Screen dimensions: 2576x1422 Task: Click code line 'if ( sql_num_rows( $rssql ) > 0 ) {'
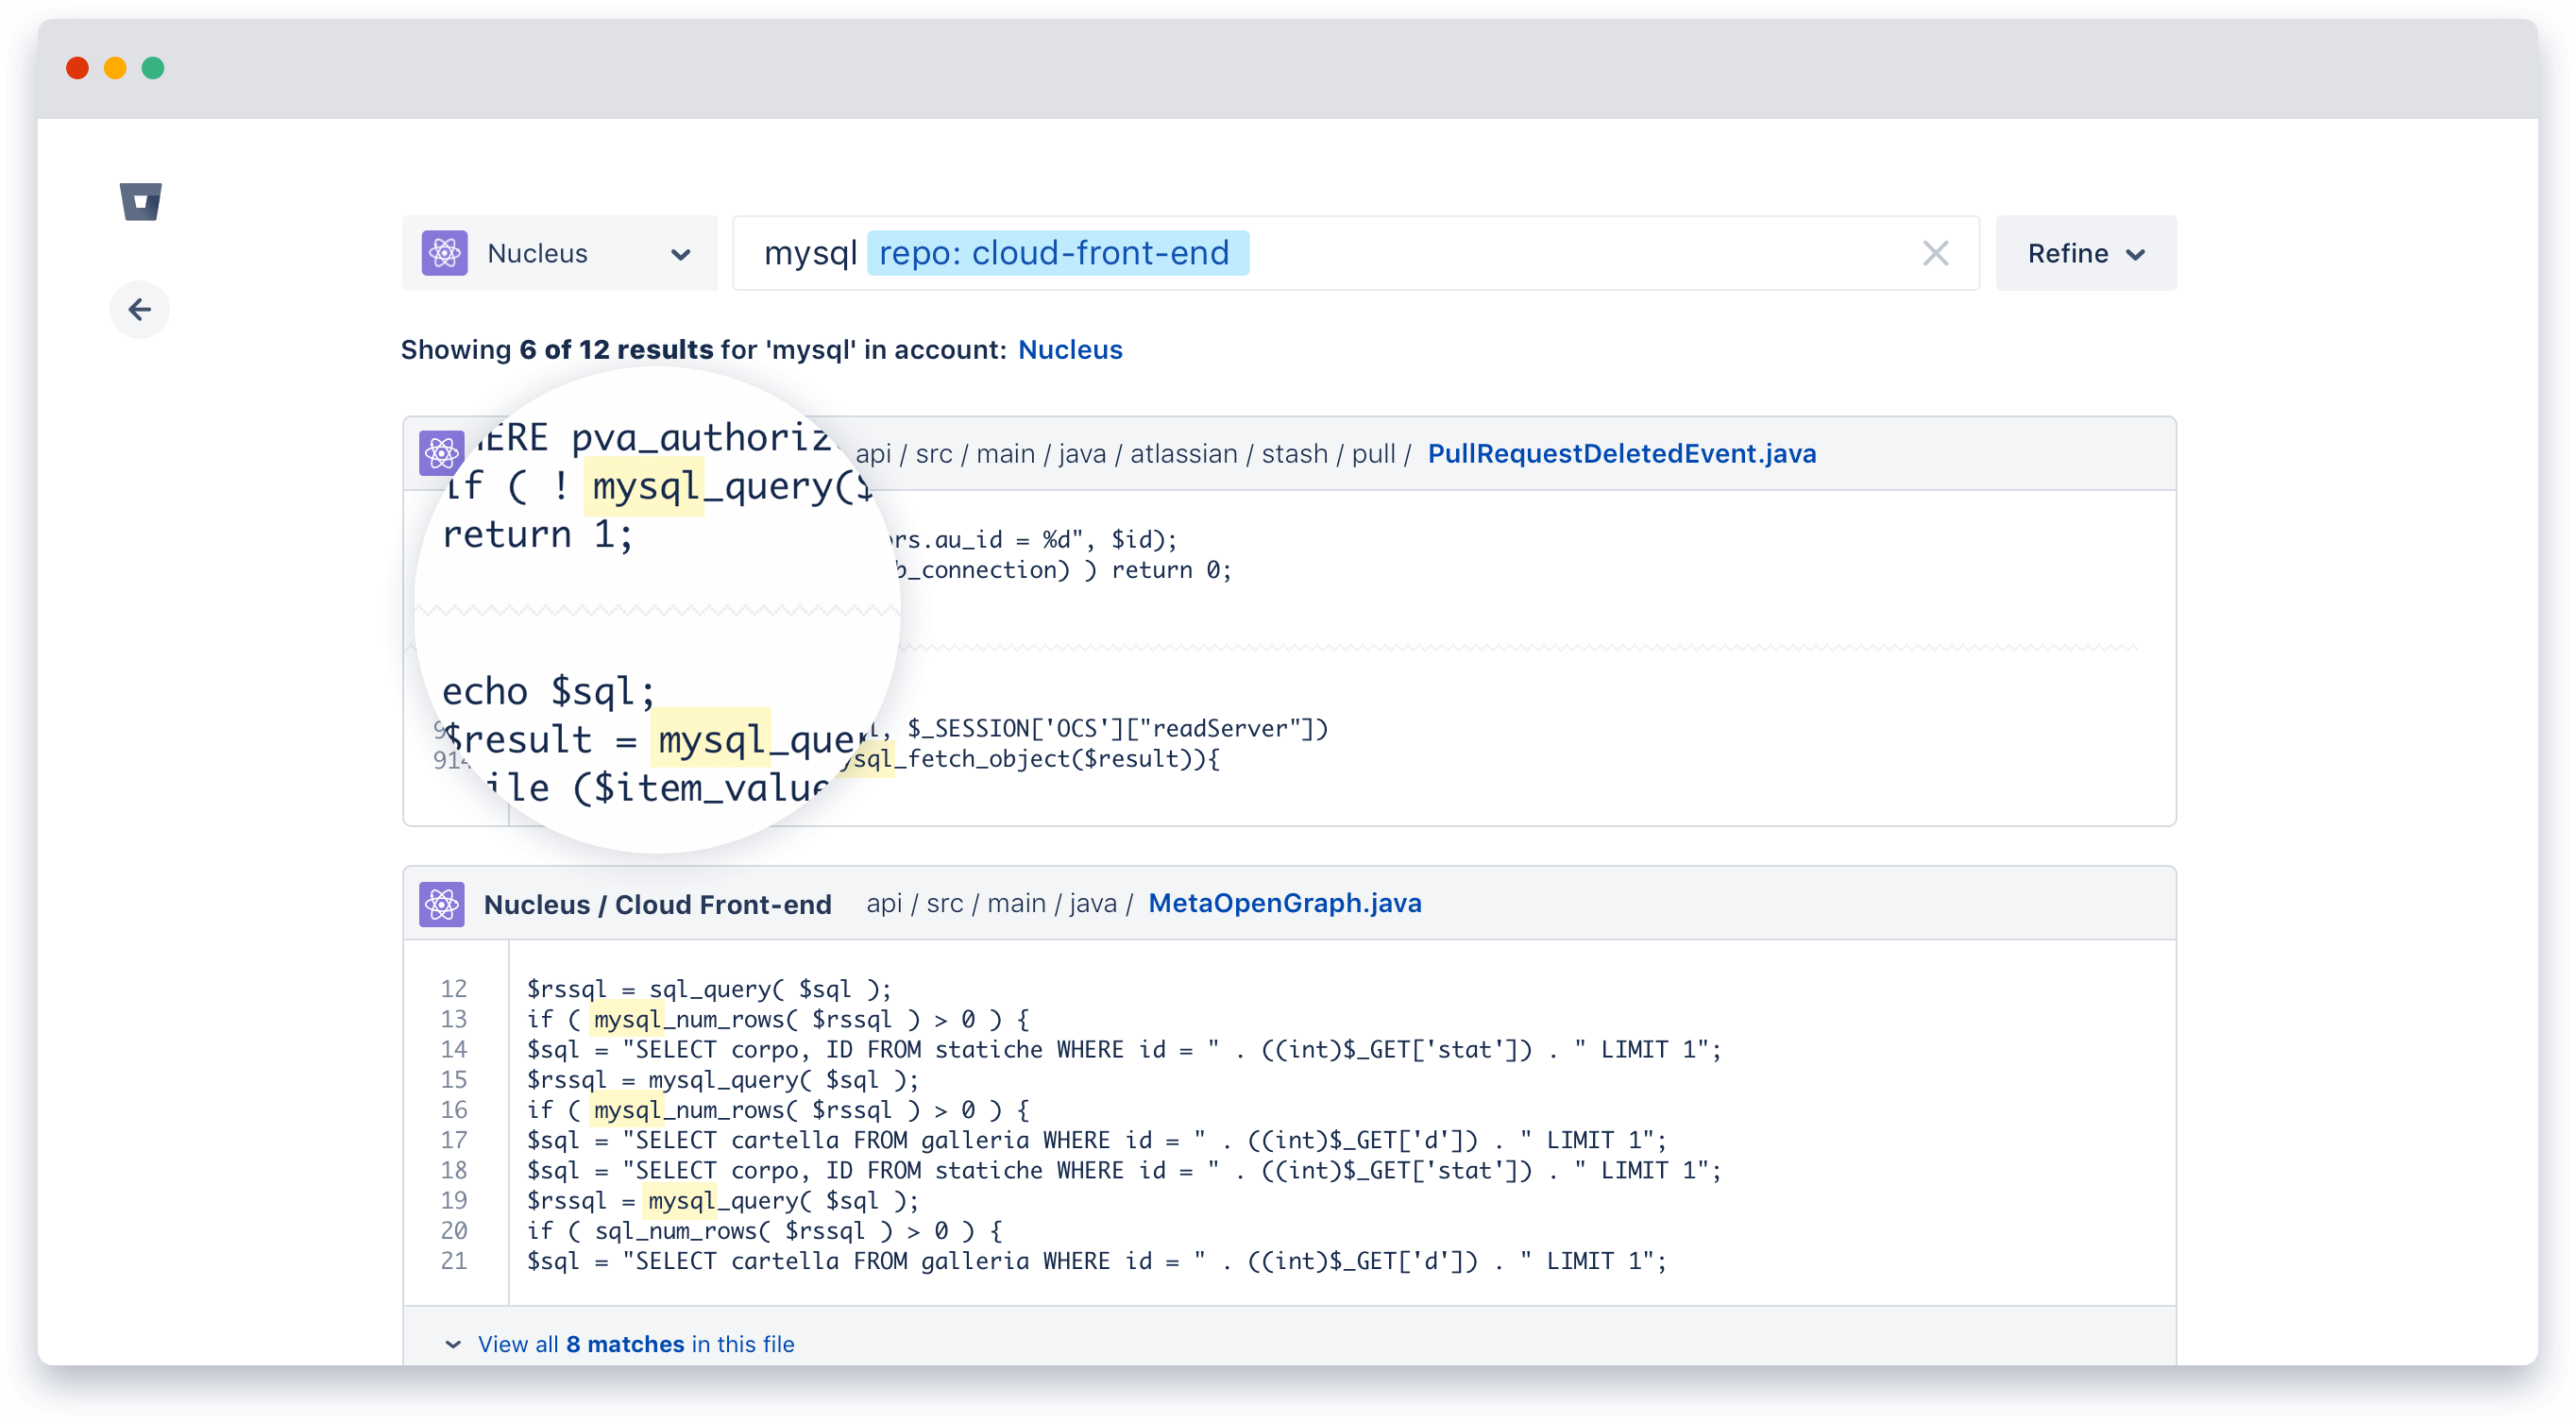[x=764, y=1230]
